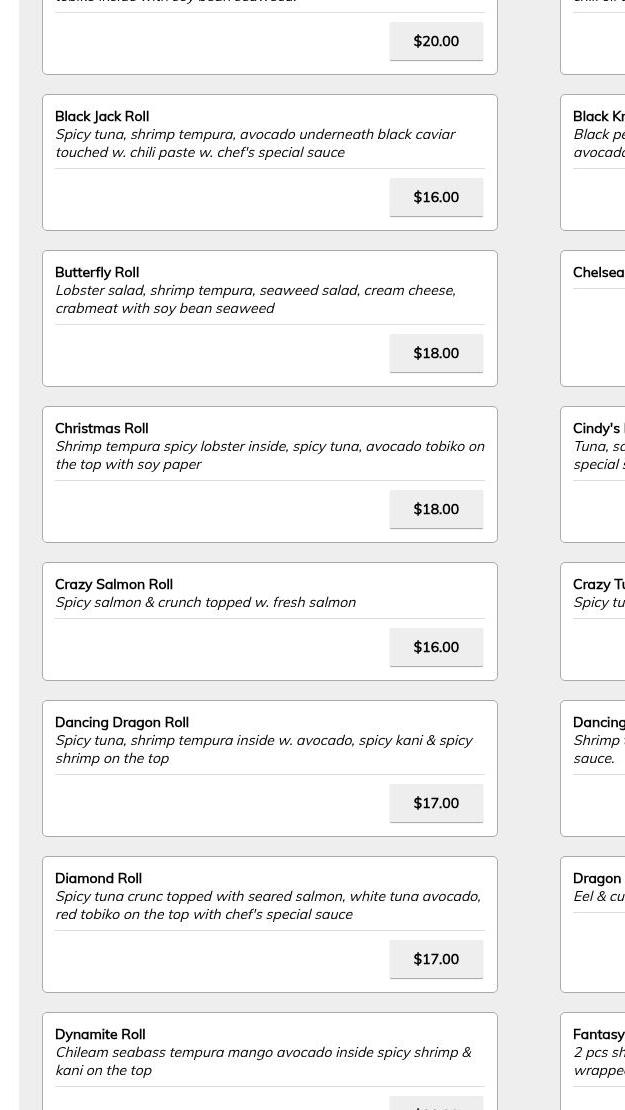Click the Butterfly Roll item name

coord(97,273)
